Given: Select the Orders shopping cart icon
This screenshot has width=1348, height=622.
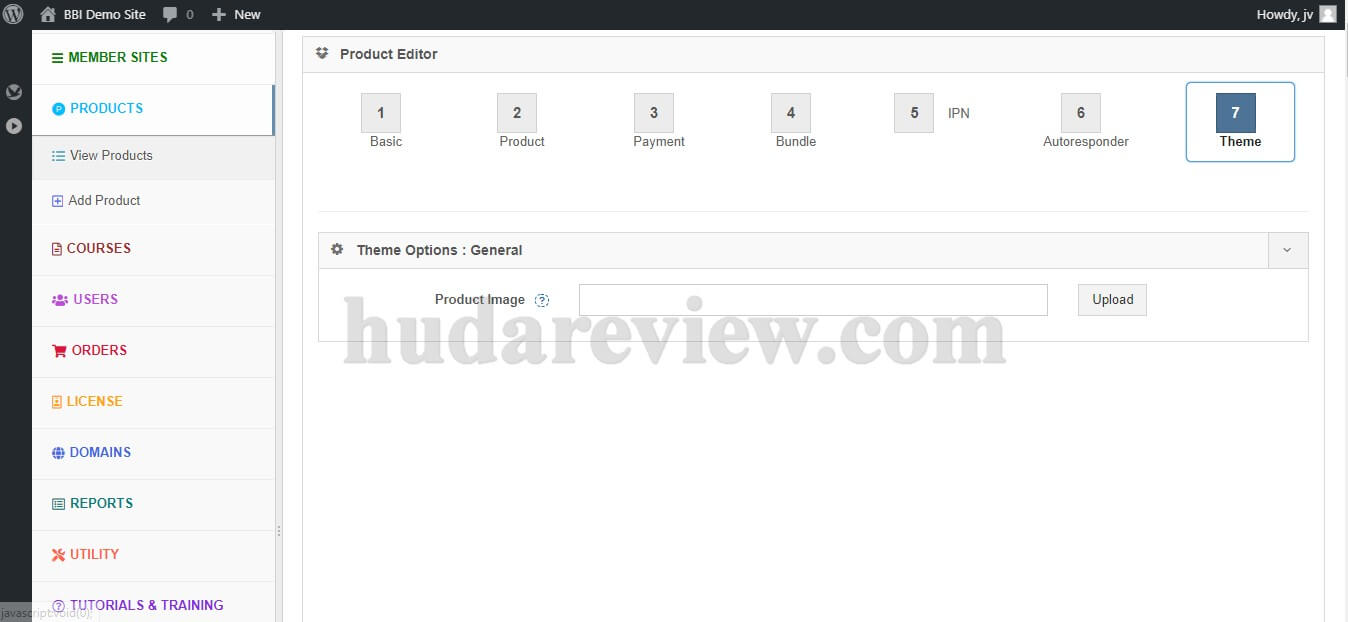Looking at the screenshot, I should click(58, 350).
